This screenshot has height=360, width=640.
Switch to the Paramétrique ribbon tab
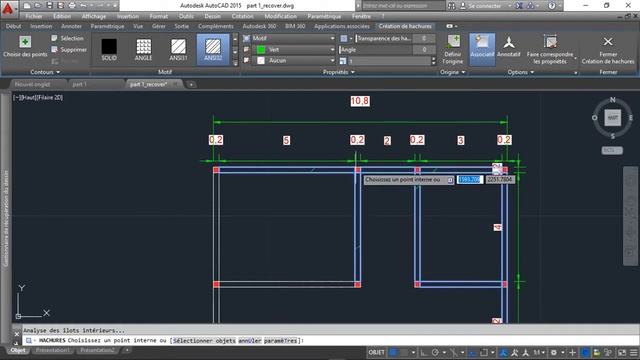[x=107, y=26]
